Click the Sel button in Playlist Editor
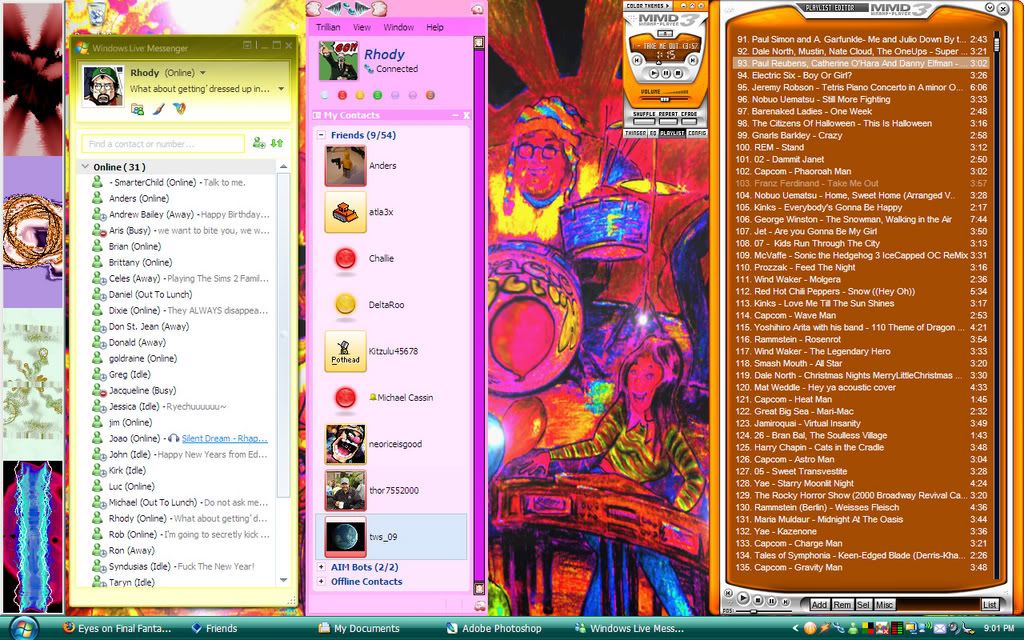Image resolution: width=1024 pixels, height=640 pixels. point(863,605)
